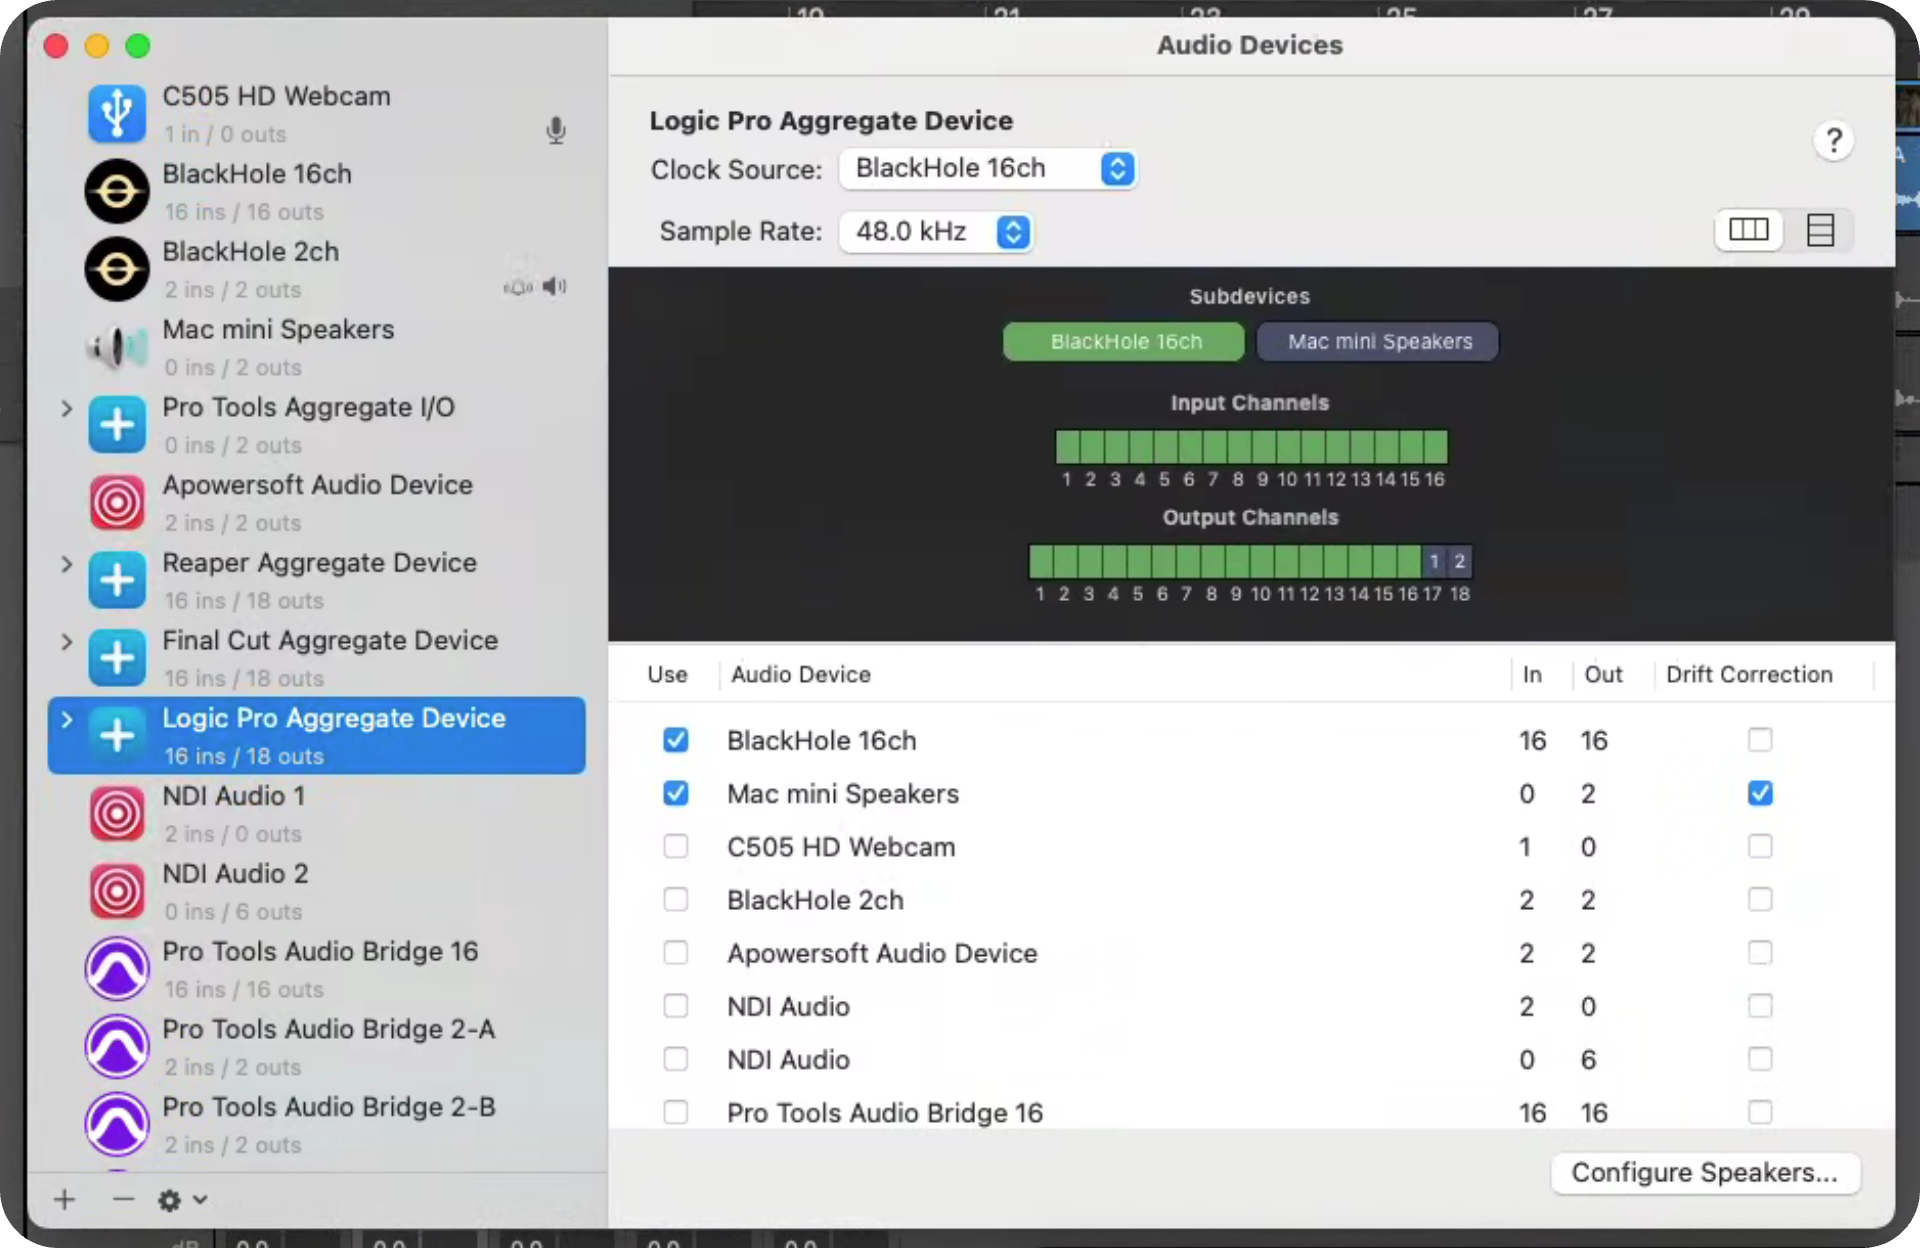This screenshot has height=1248, width=1920.
Task: Enable Use for Pro Tools Audio Bridge 16
Action: (676, 1111)
